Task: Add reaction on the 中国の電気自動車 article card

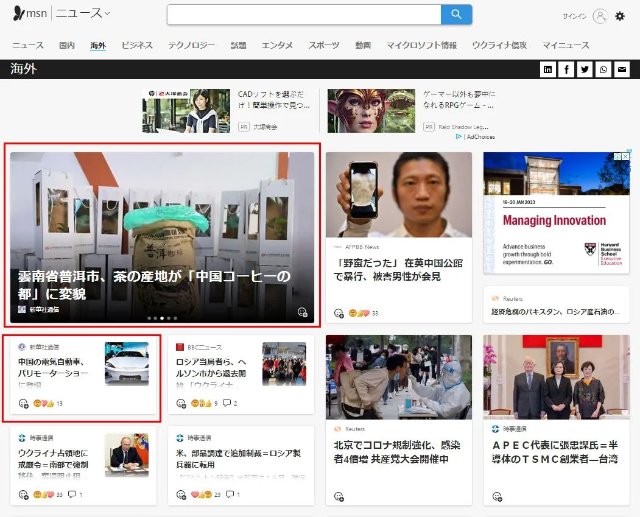Action: click(x=24, y=403)
